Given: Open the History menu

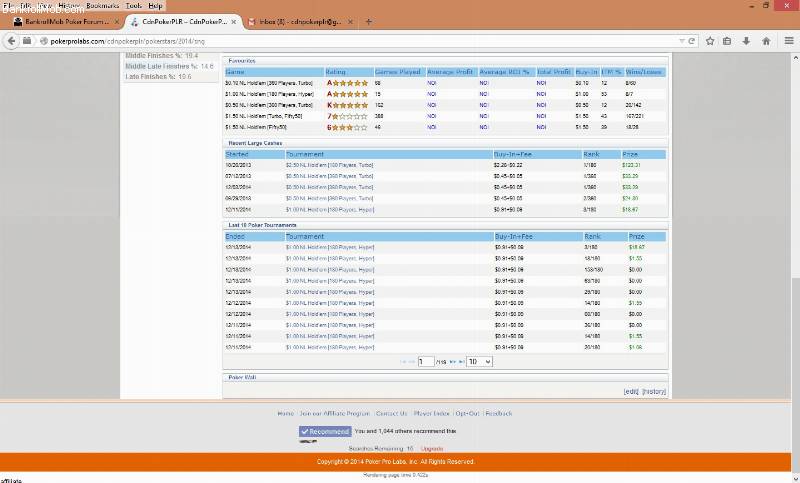Looking at the screenshot, I should click(69, 6).
